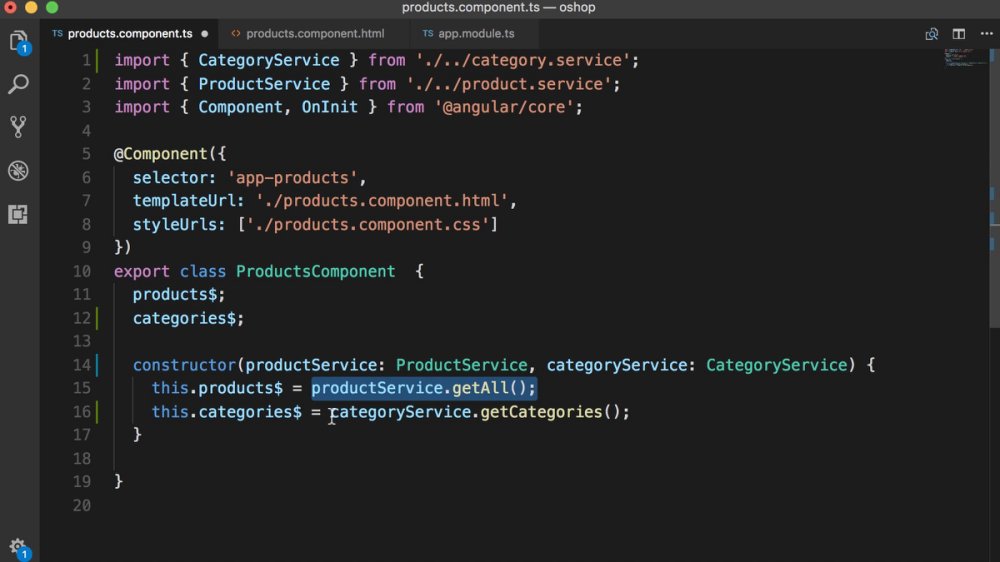Click the ProductsComponent class name
Image resolution: width=1000 pixels, height=562 pixels.
316,272
